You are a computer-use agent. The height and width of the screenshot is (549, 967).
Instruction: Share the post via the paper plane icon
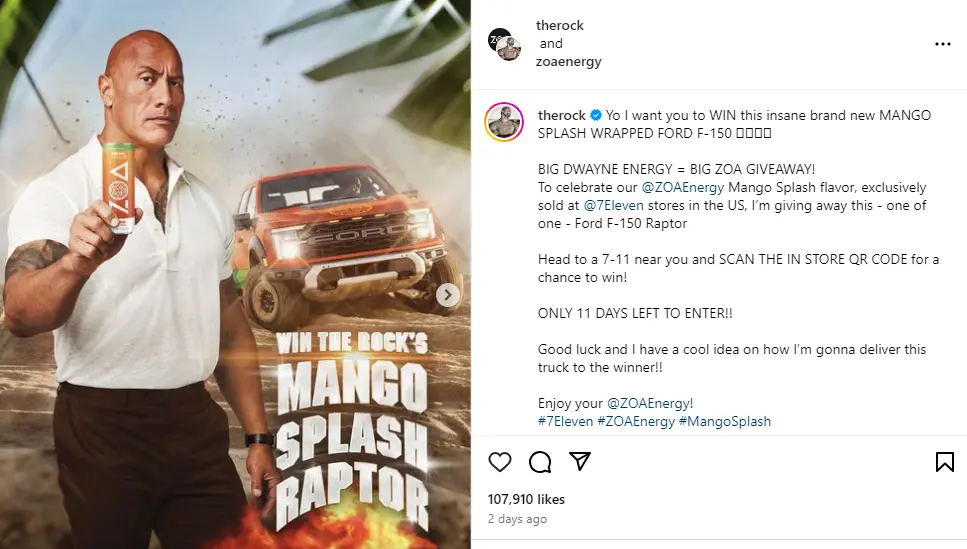[580, 462]
